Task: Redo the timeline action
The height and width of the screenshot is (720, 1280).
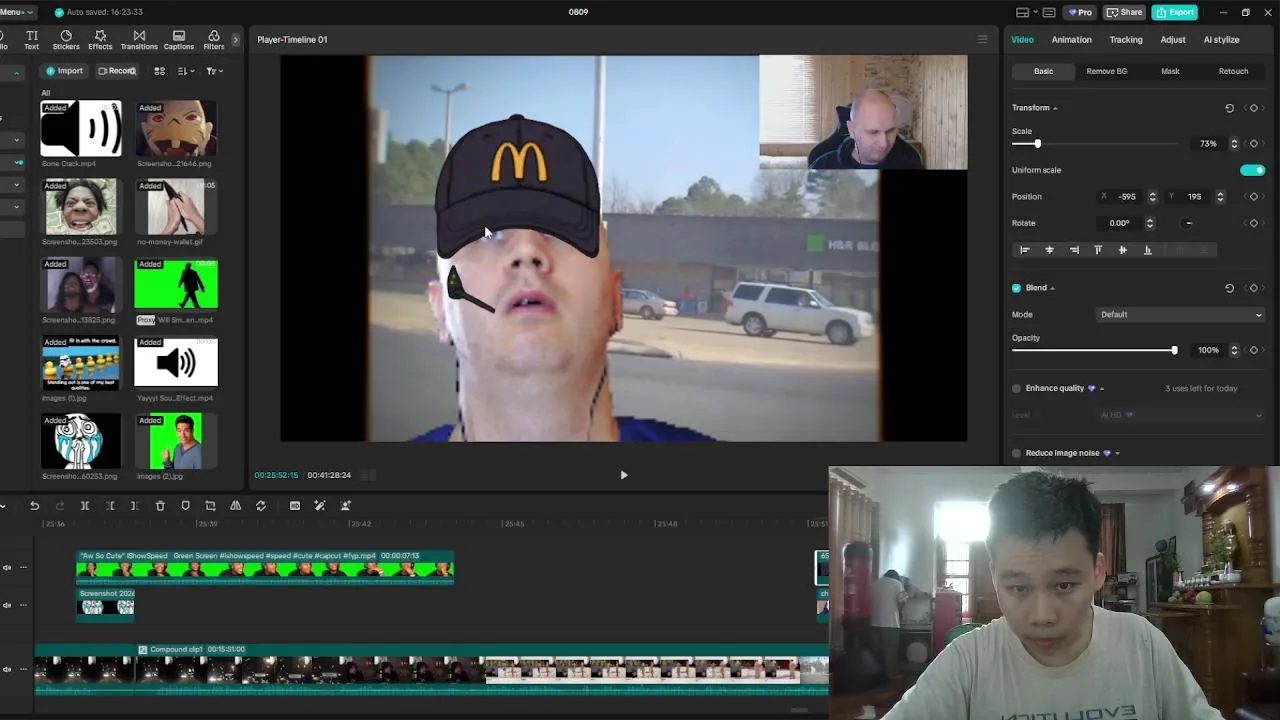Action: [x=60, y=506]
